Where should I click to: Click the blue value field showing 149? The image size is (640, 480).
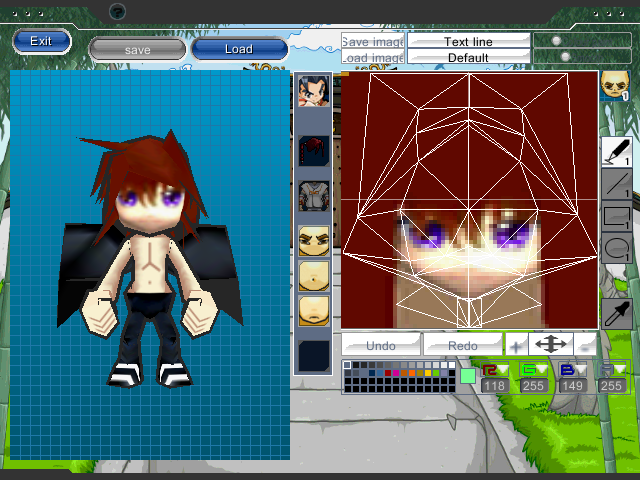[x=572, y=386]
